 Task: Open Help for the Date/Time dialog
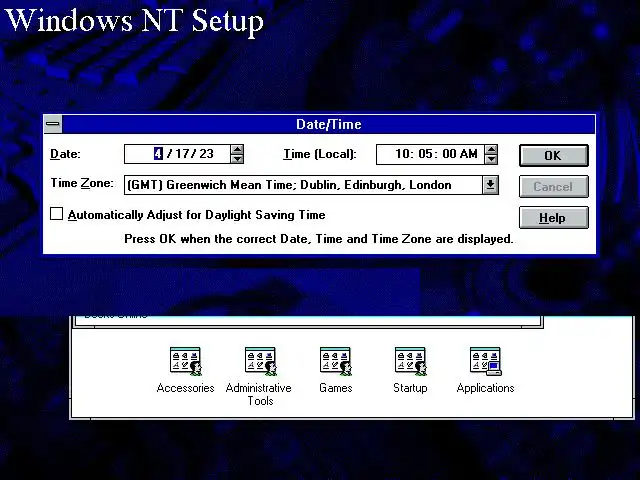click(x=553, y=218)
